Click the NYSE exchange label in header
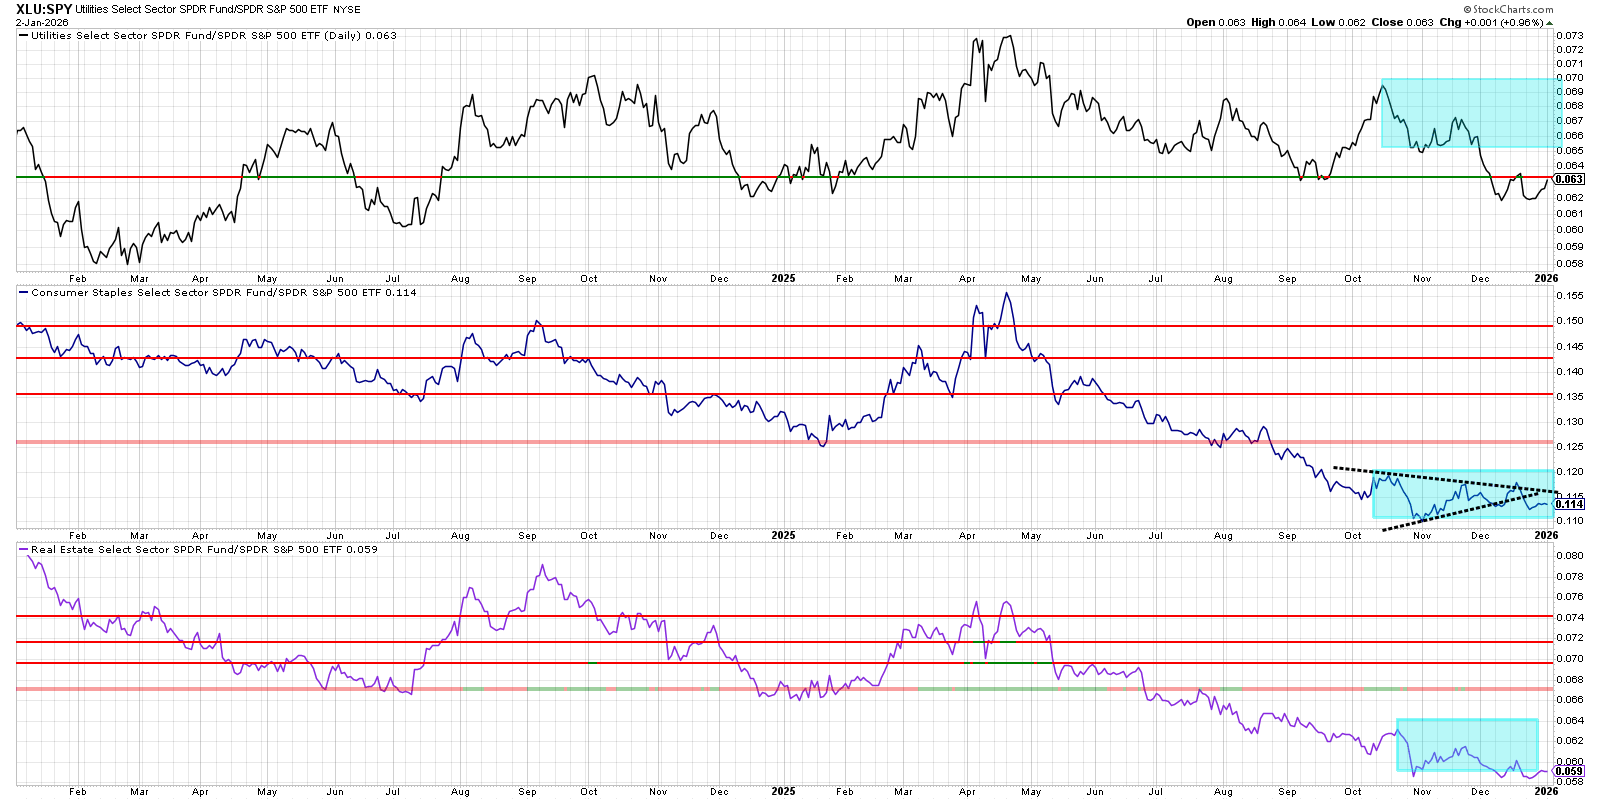 pyautogui.click(x=347, y=10)
